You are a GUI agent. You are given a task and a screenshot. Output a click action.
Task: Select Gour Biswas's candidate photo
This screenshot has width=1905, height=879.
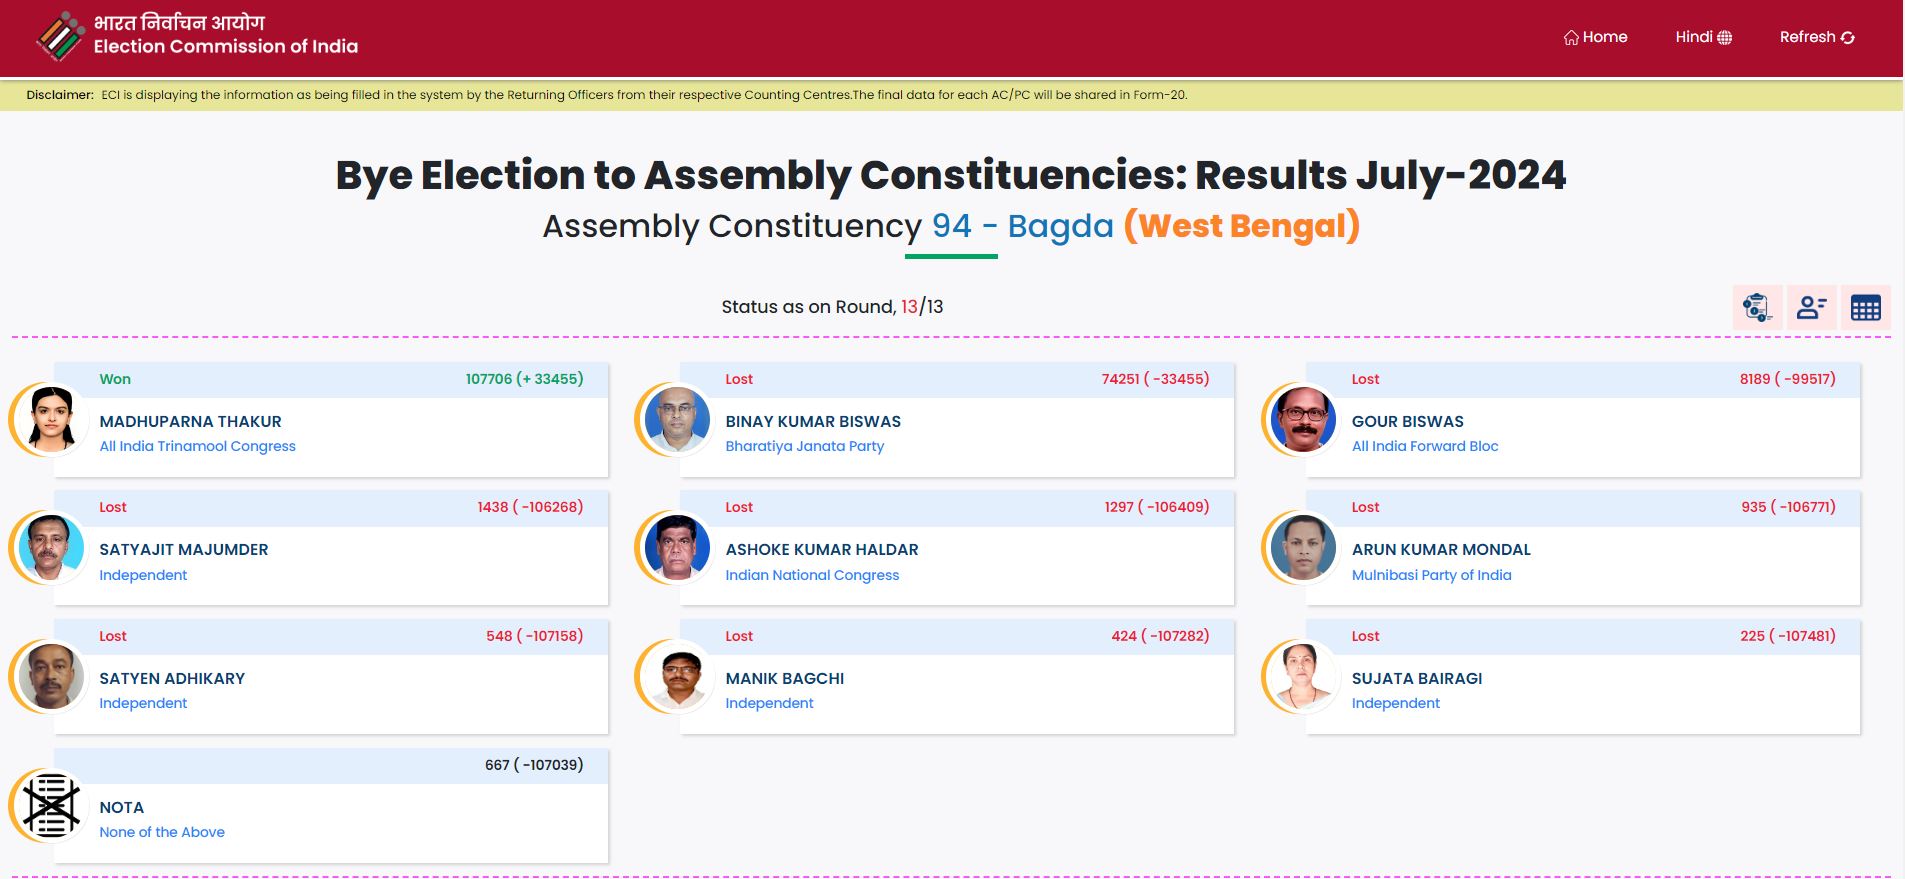click(1303, 419)
